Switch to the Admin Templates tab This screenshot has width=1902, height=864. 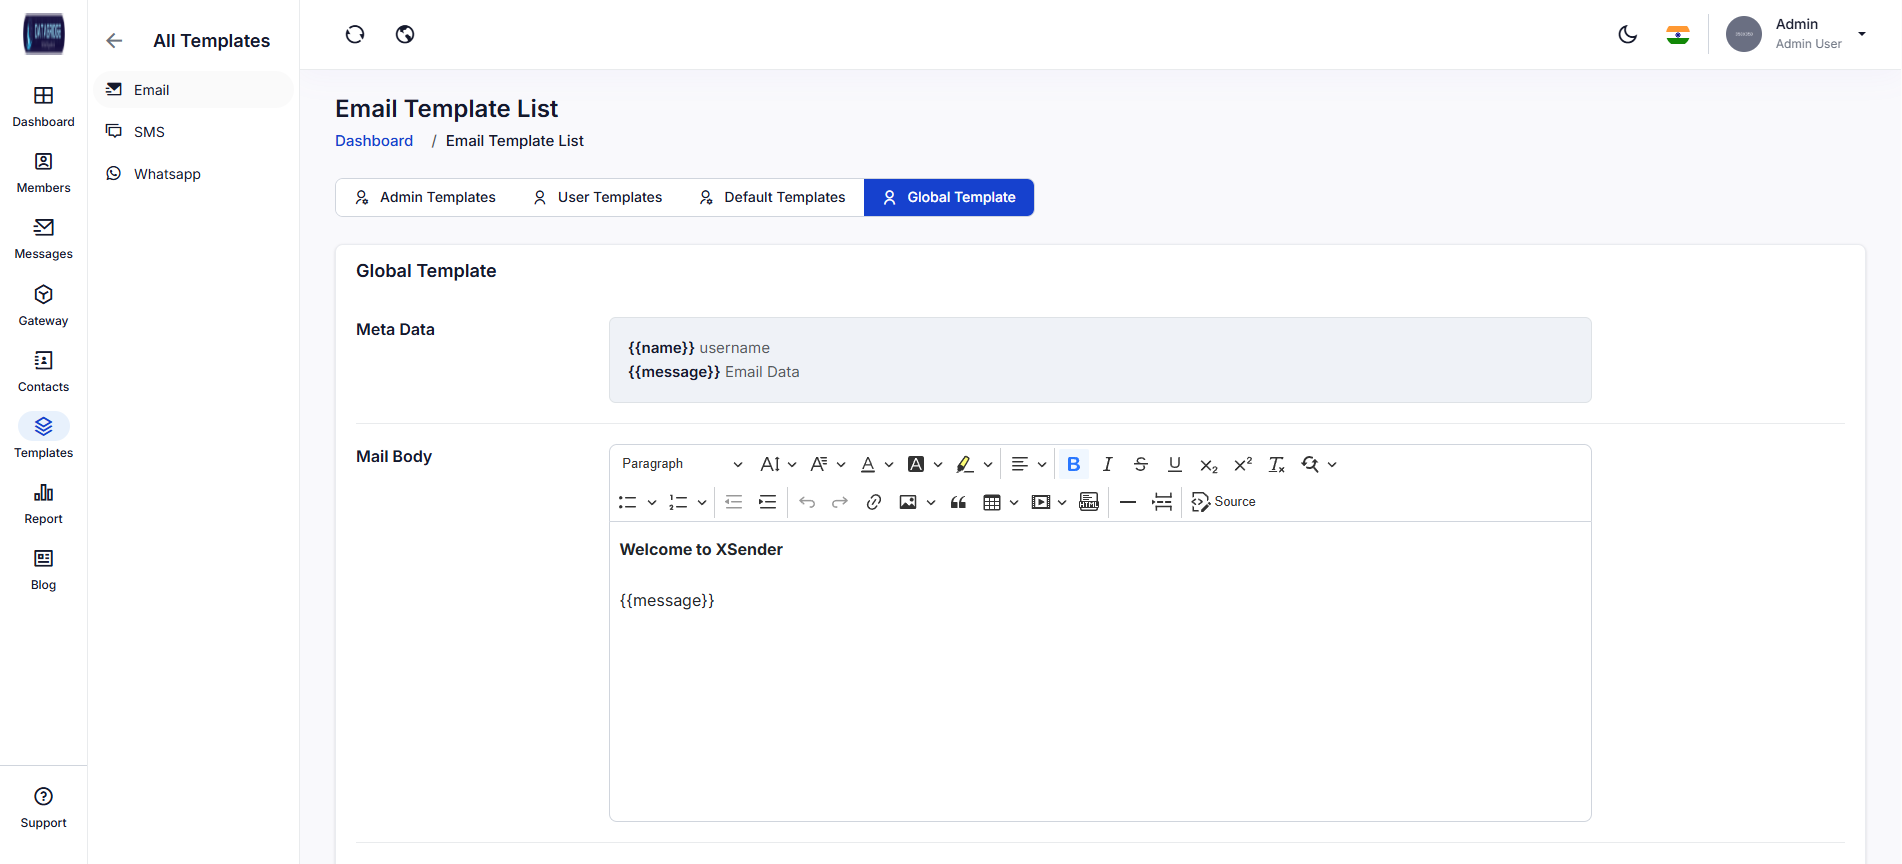[426, 197]
